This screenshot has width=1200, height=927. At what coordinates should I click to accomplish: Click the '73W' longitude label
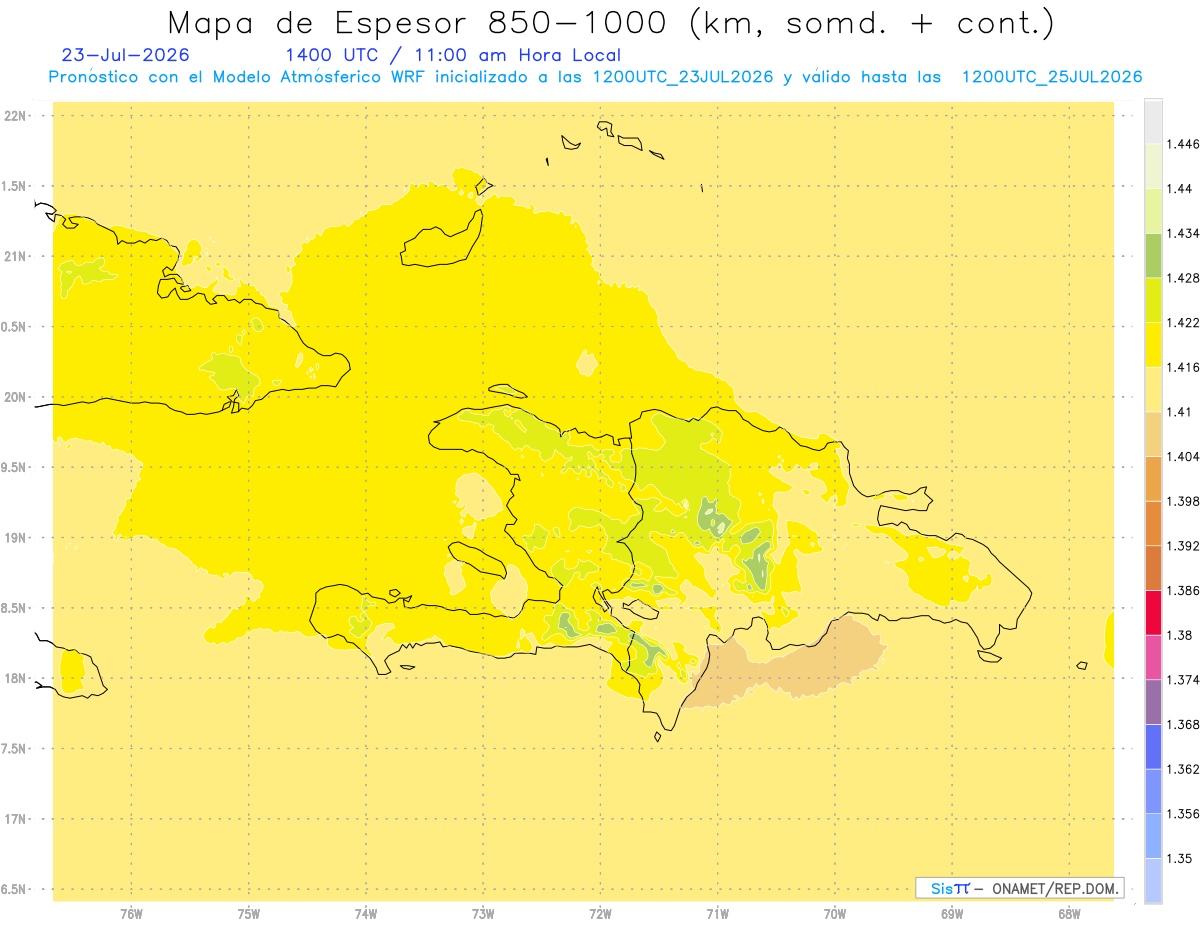click(x=483, y=914)
